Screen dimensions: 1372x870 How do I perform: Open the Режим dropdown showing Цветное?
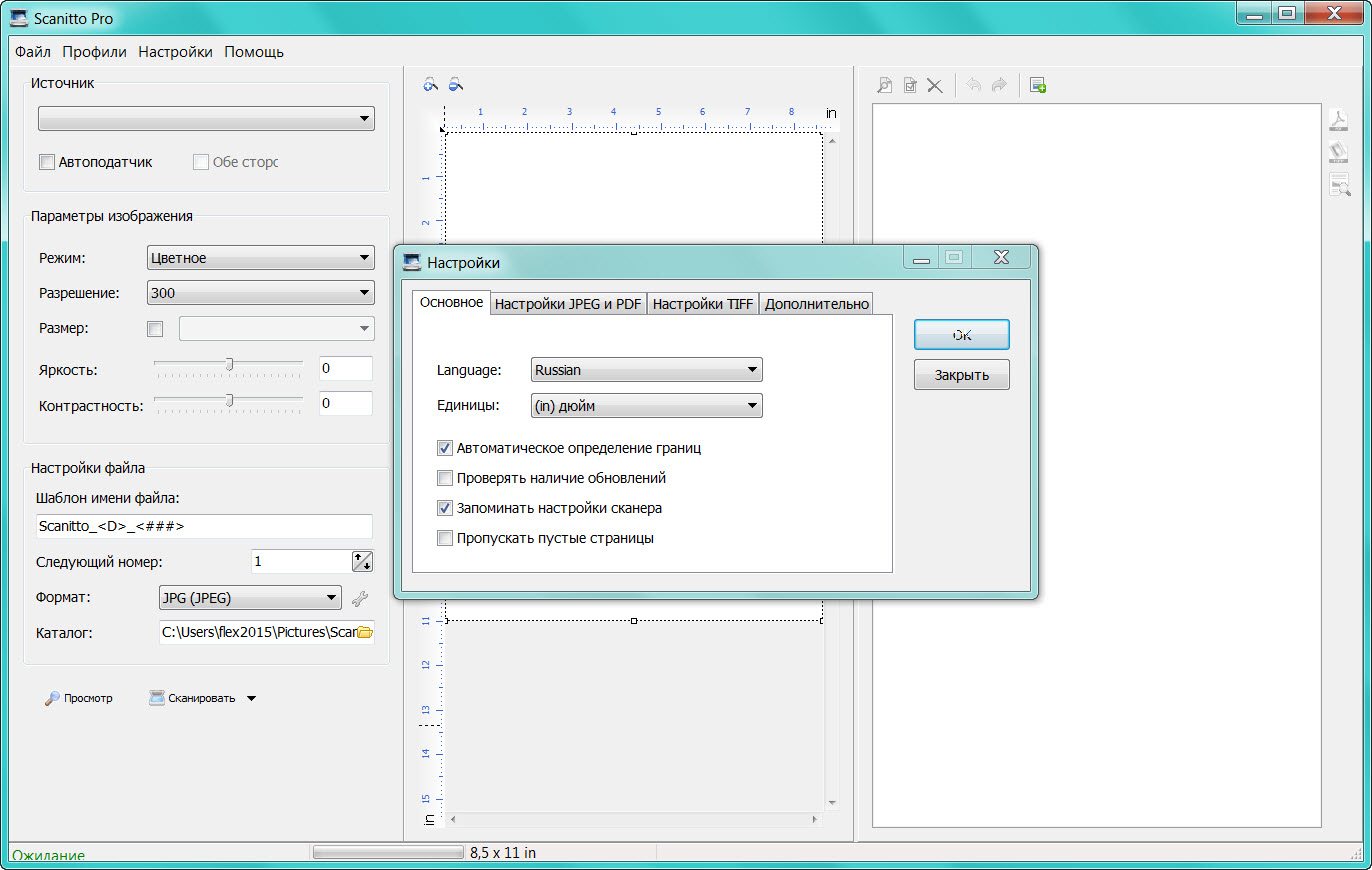260,258
